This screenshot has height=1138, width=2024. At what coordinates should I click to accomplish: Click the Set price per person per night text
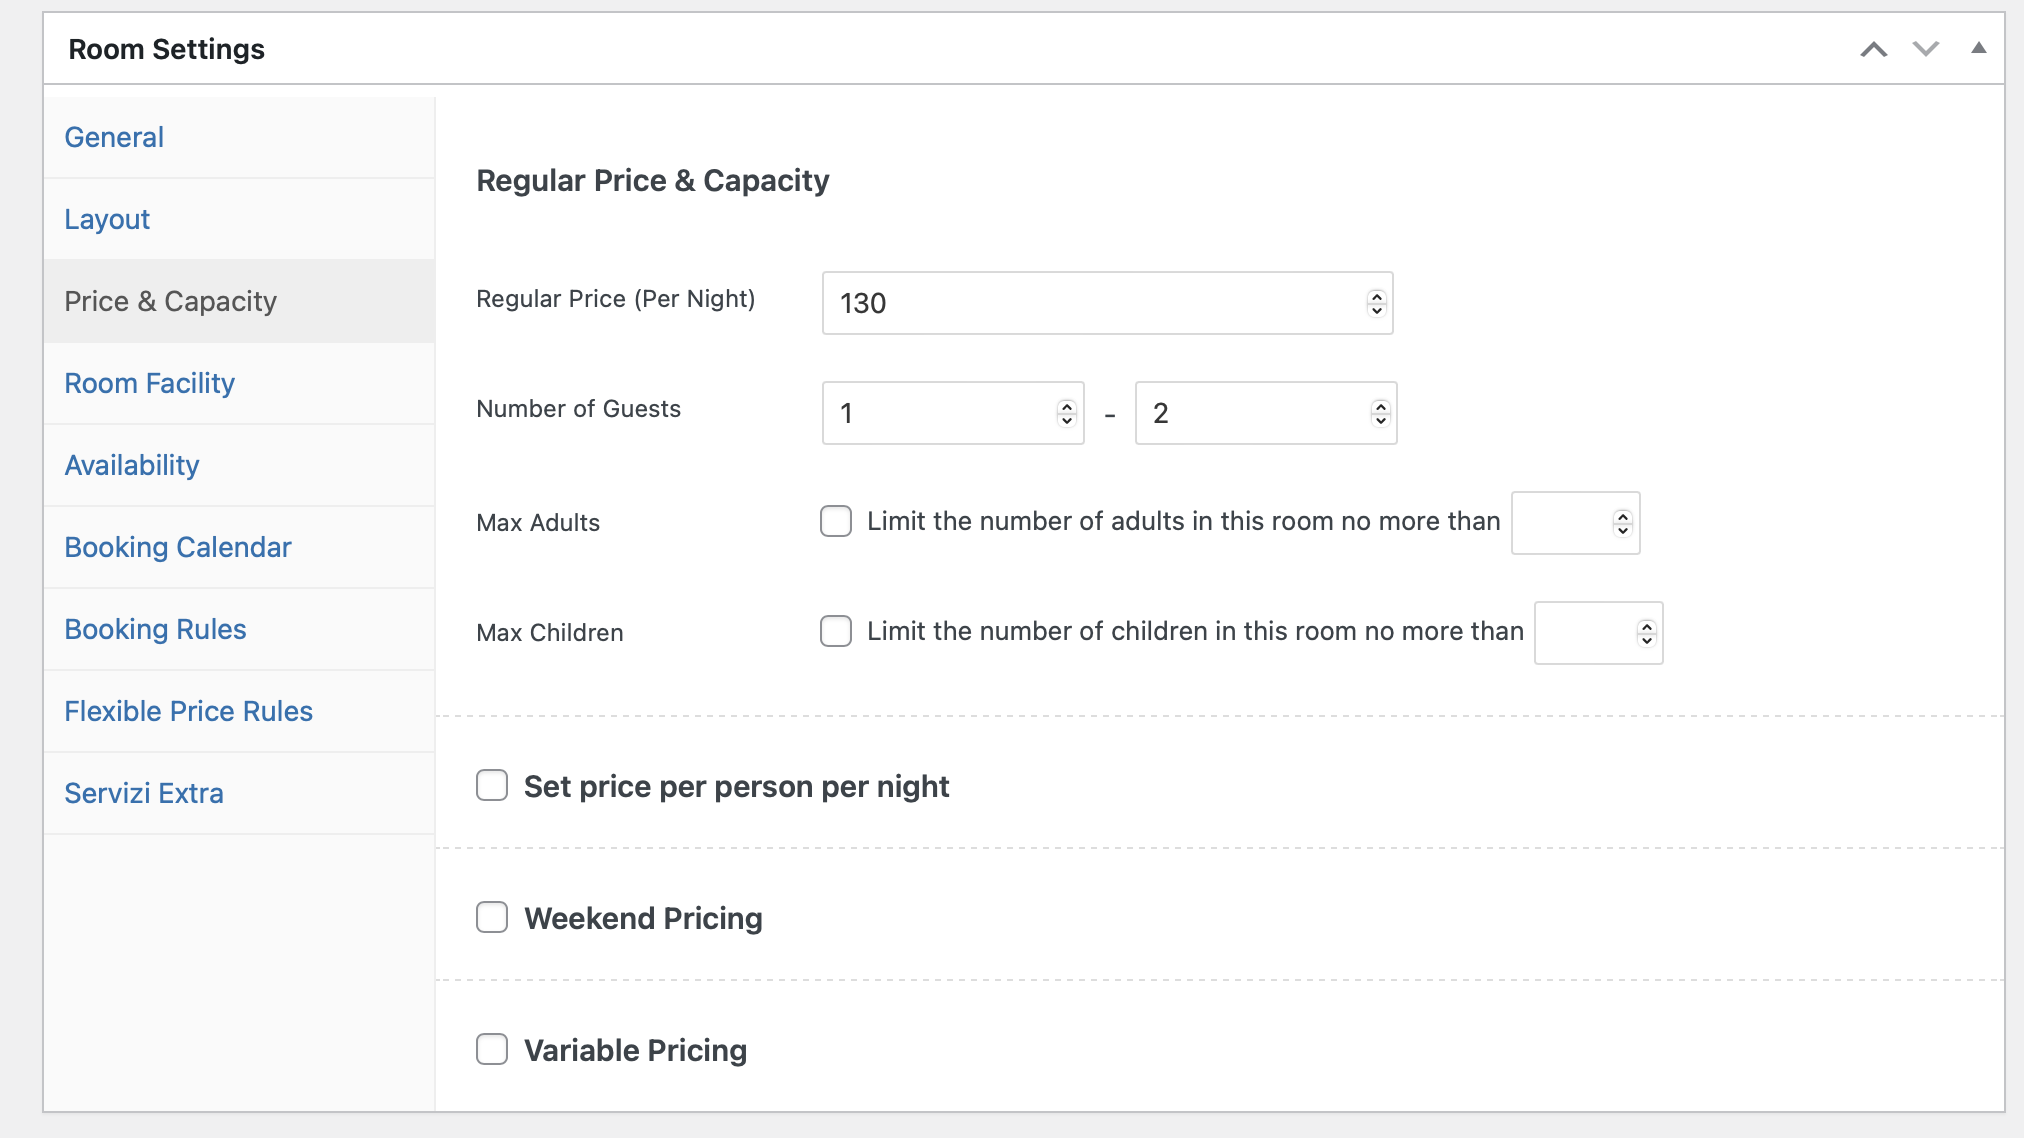point(737,787)
